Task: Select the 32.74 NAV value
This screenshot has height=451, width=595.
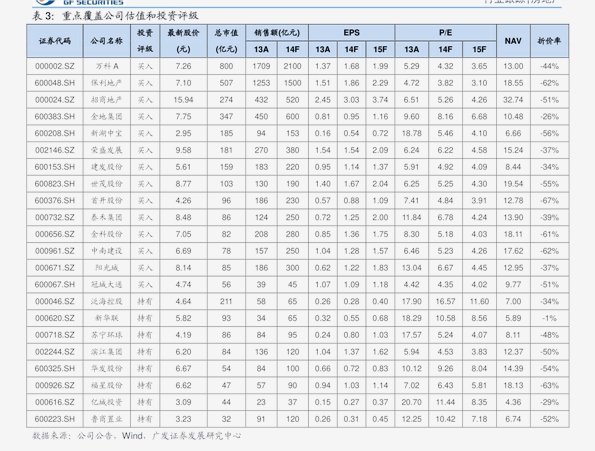Action: pos(513,100)
